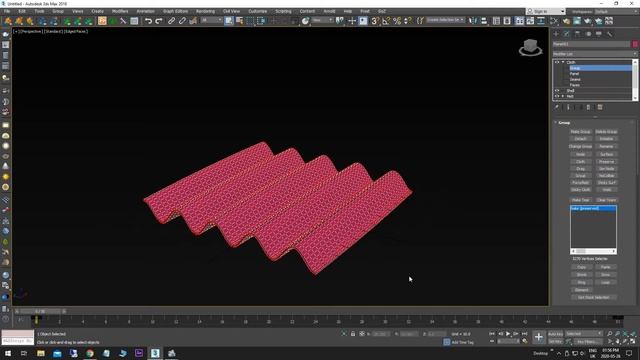Click the time slider handle
The width and height of the screenshot is (640, 360).
pyautogui.click(x=40, y=311)
